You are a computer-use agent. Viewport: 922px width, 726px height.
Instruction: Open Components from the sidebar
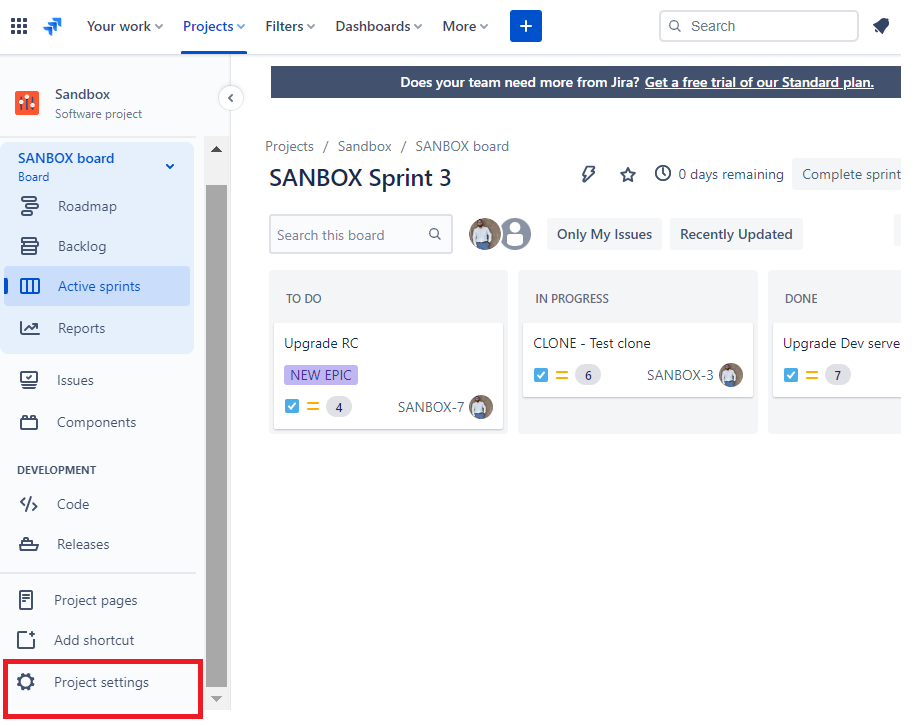[97, 422]
